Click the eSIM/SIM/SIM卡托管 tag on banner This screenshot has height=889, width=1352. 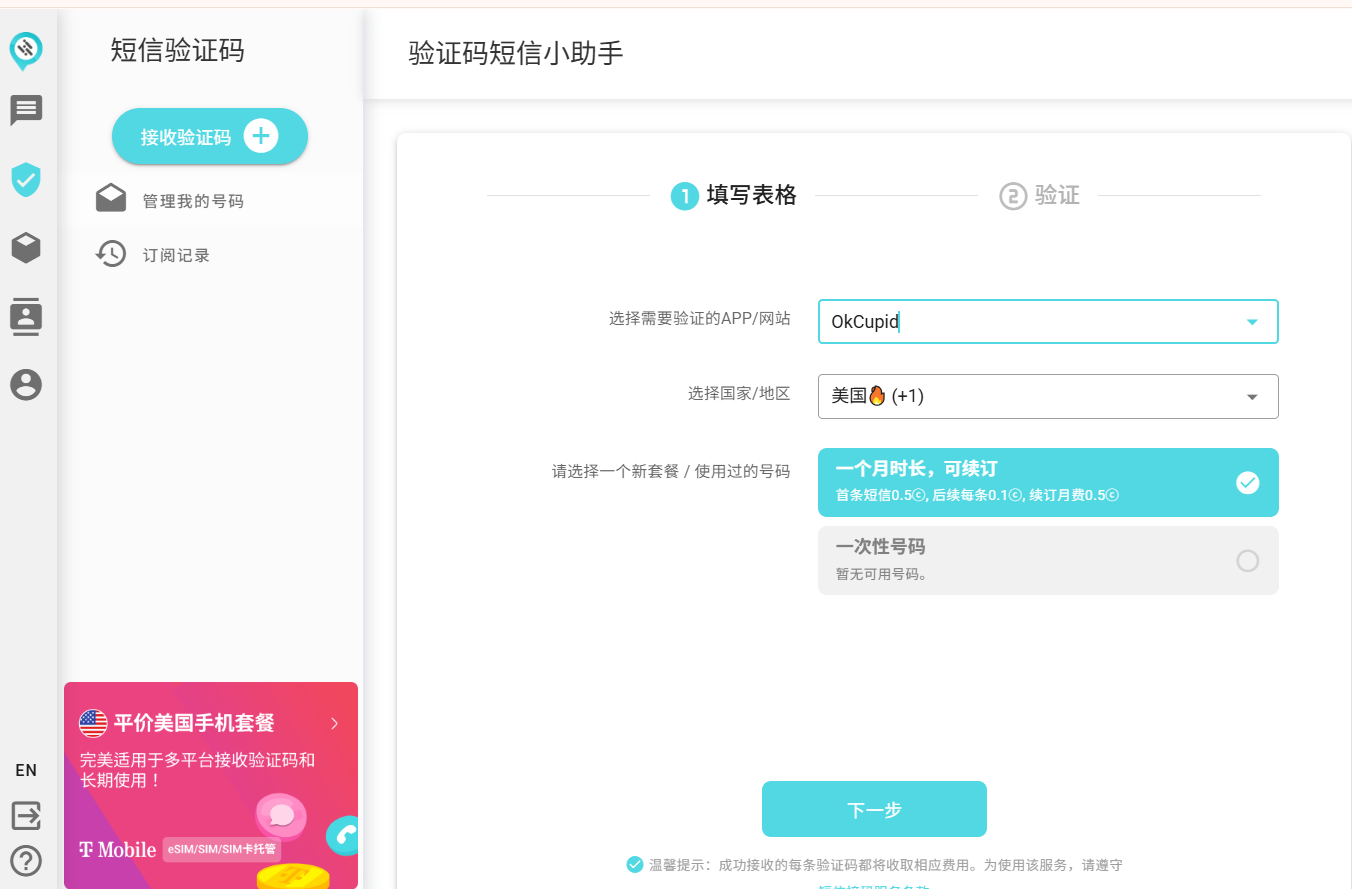pos(221,849)
